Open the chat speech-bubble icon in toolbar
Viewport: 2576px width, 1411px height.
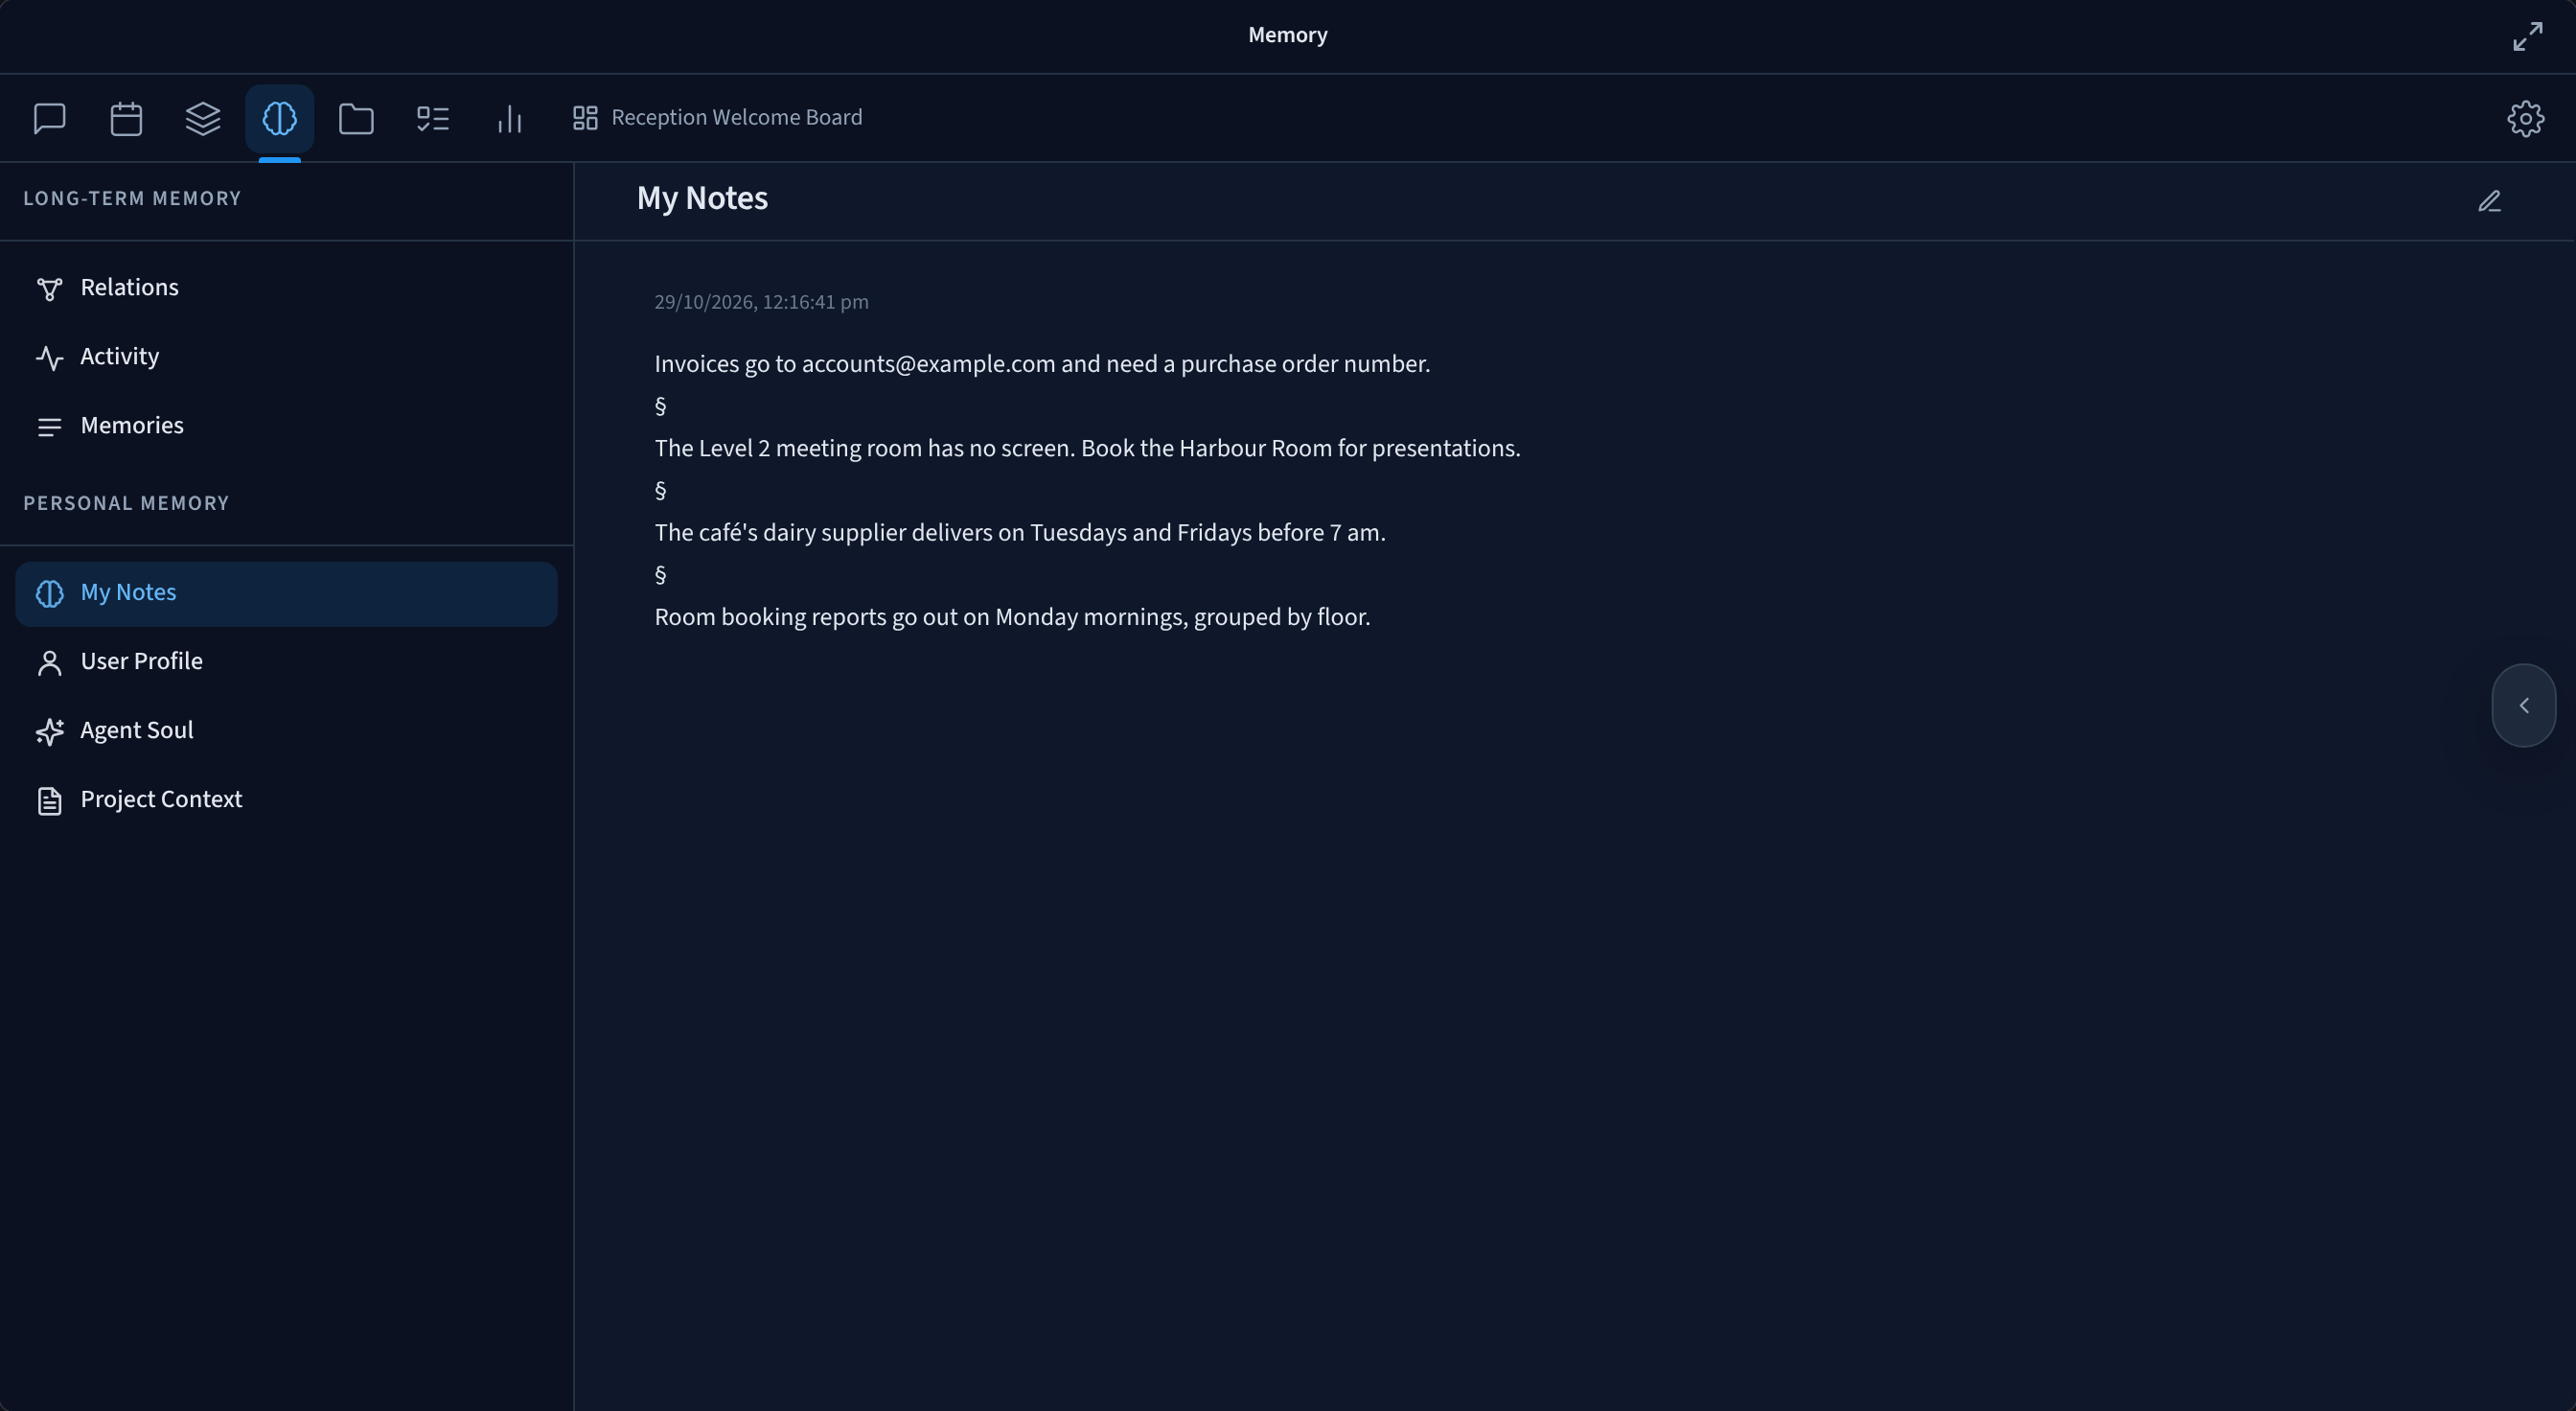coord(49,119)
